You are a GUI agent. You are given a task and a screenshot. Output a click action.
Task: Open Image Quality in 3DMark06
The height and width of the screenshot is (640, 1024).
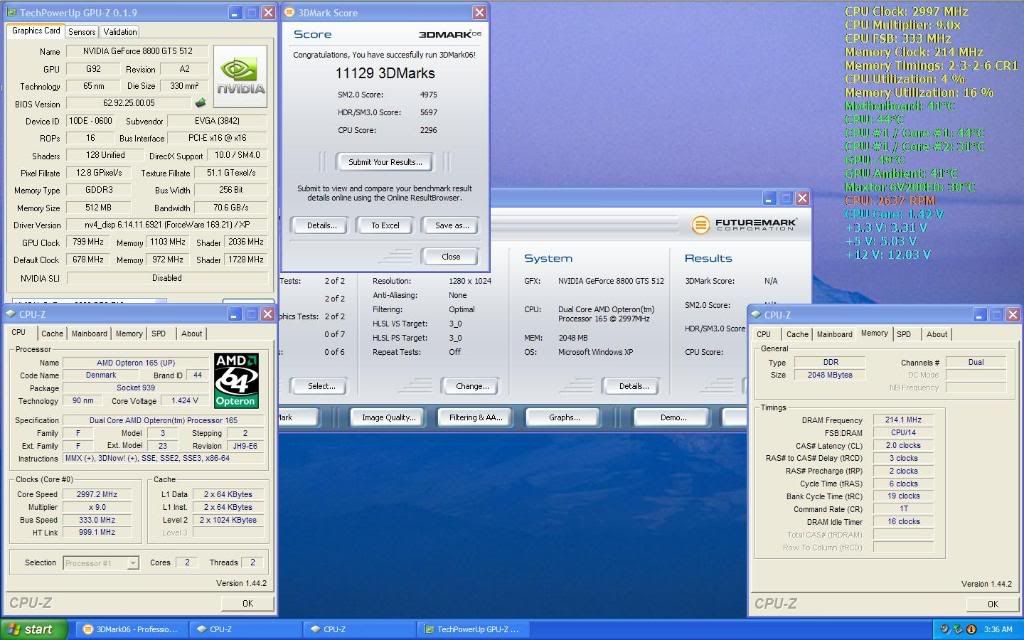(x=389, y=417)
